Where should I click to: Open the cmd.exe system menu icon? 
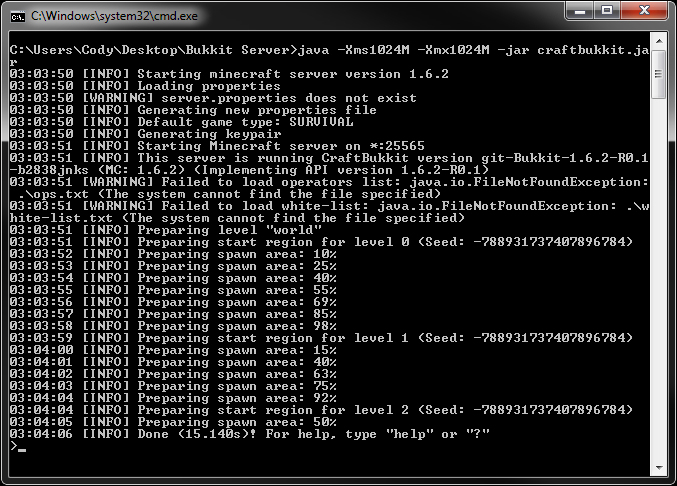pos(18,16)
